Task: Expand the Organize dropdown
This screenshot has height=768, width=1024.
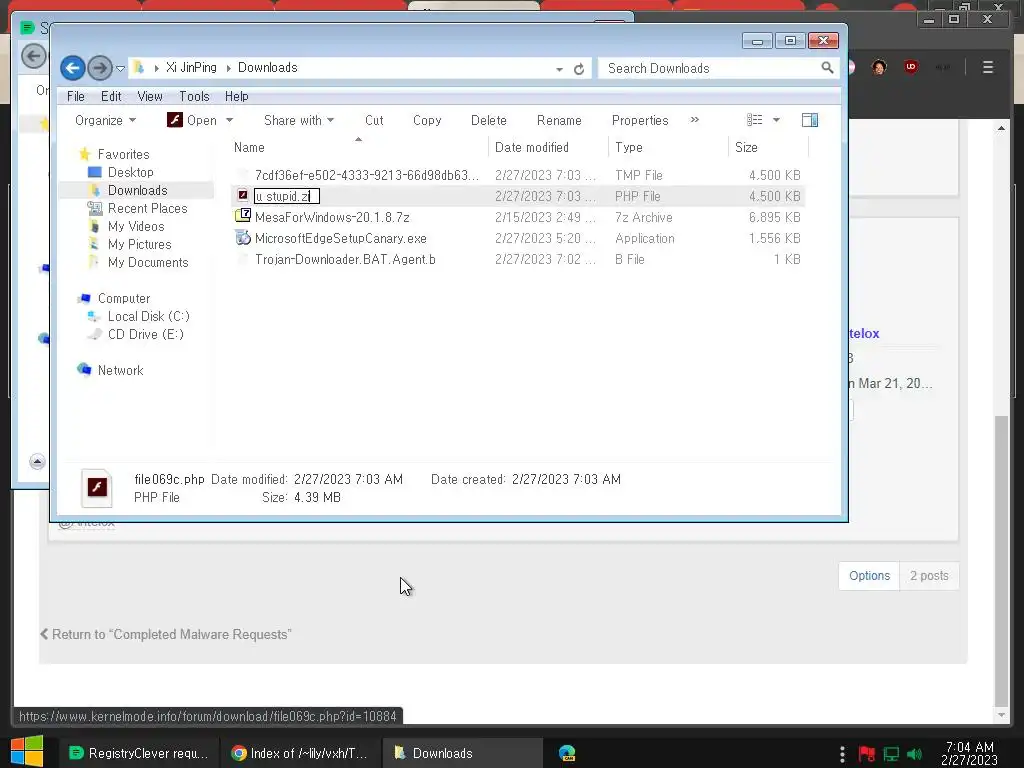Action: tap(105, 120)
